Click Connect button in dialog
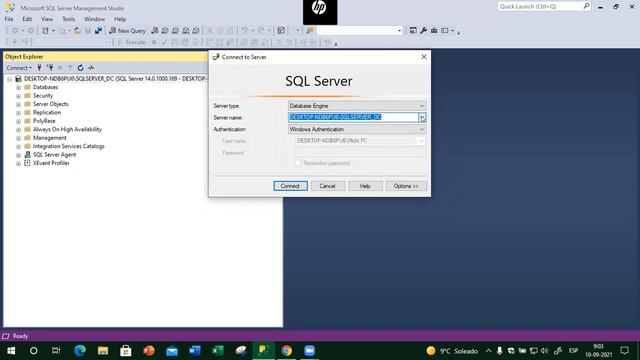Viewport: 640px width, 360px height. pyautogui.click(x=290, y=186)
